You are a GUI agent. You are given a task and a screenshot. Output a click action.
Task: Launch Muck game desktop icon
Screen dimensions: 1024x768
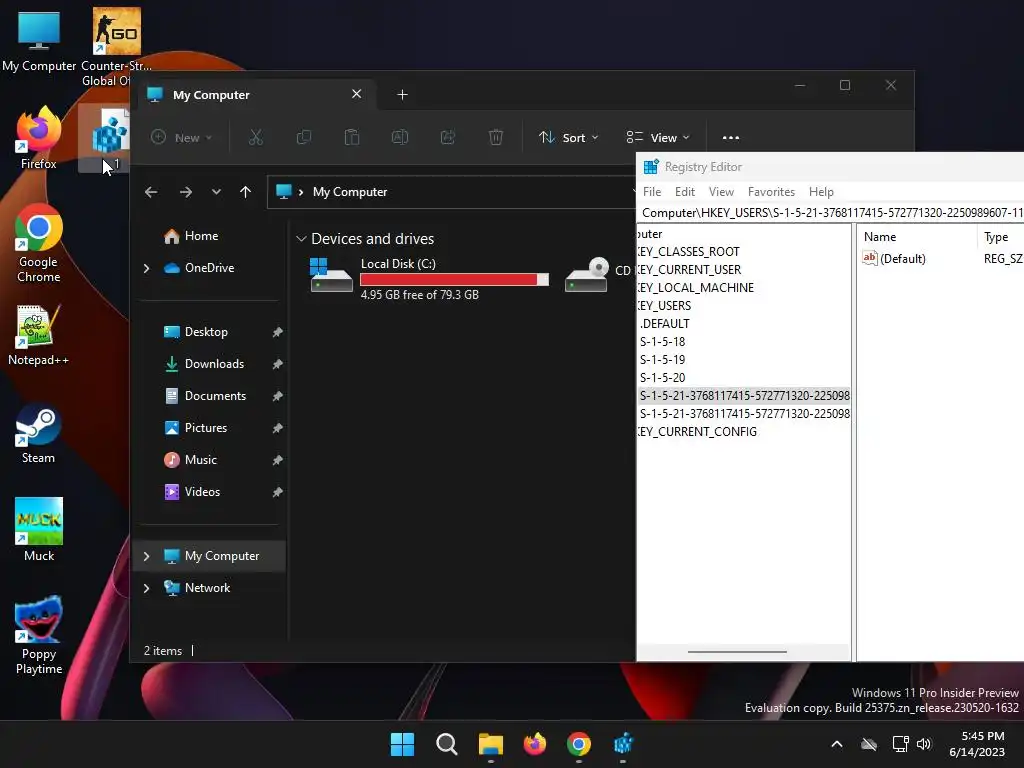click(39, 530)
